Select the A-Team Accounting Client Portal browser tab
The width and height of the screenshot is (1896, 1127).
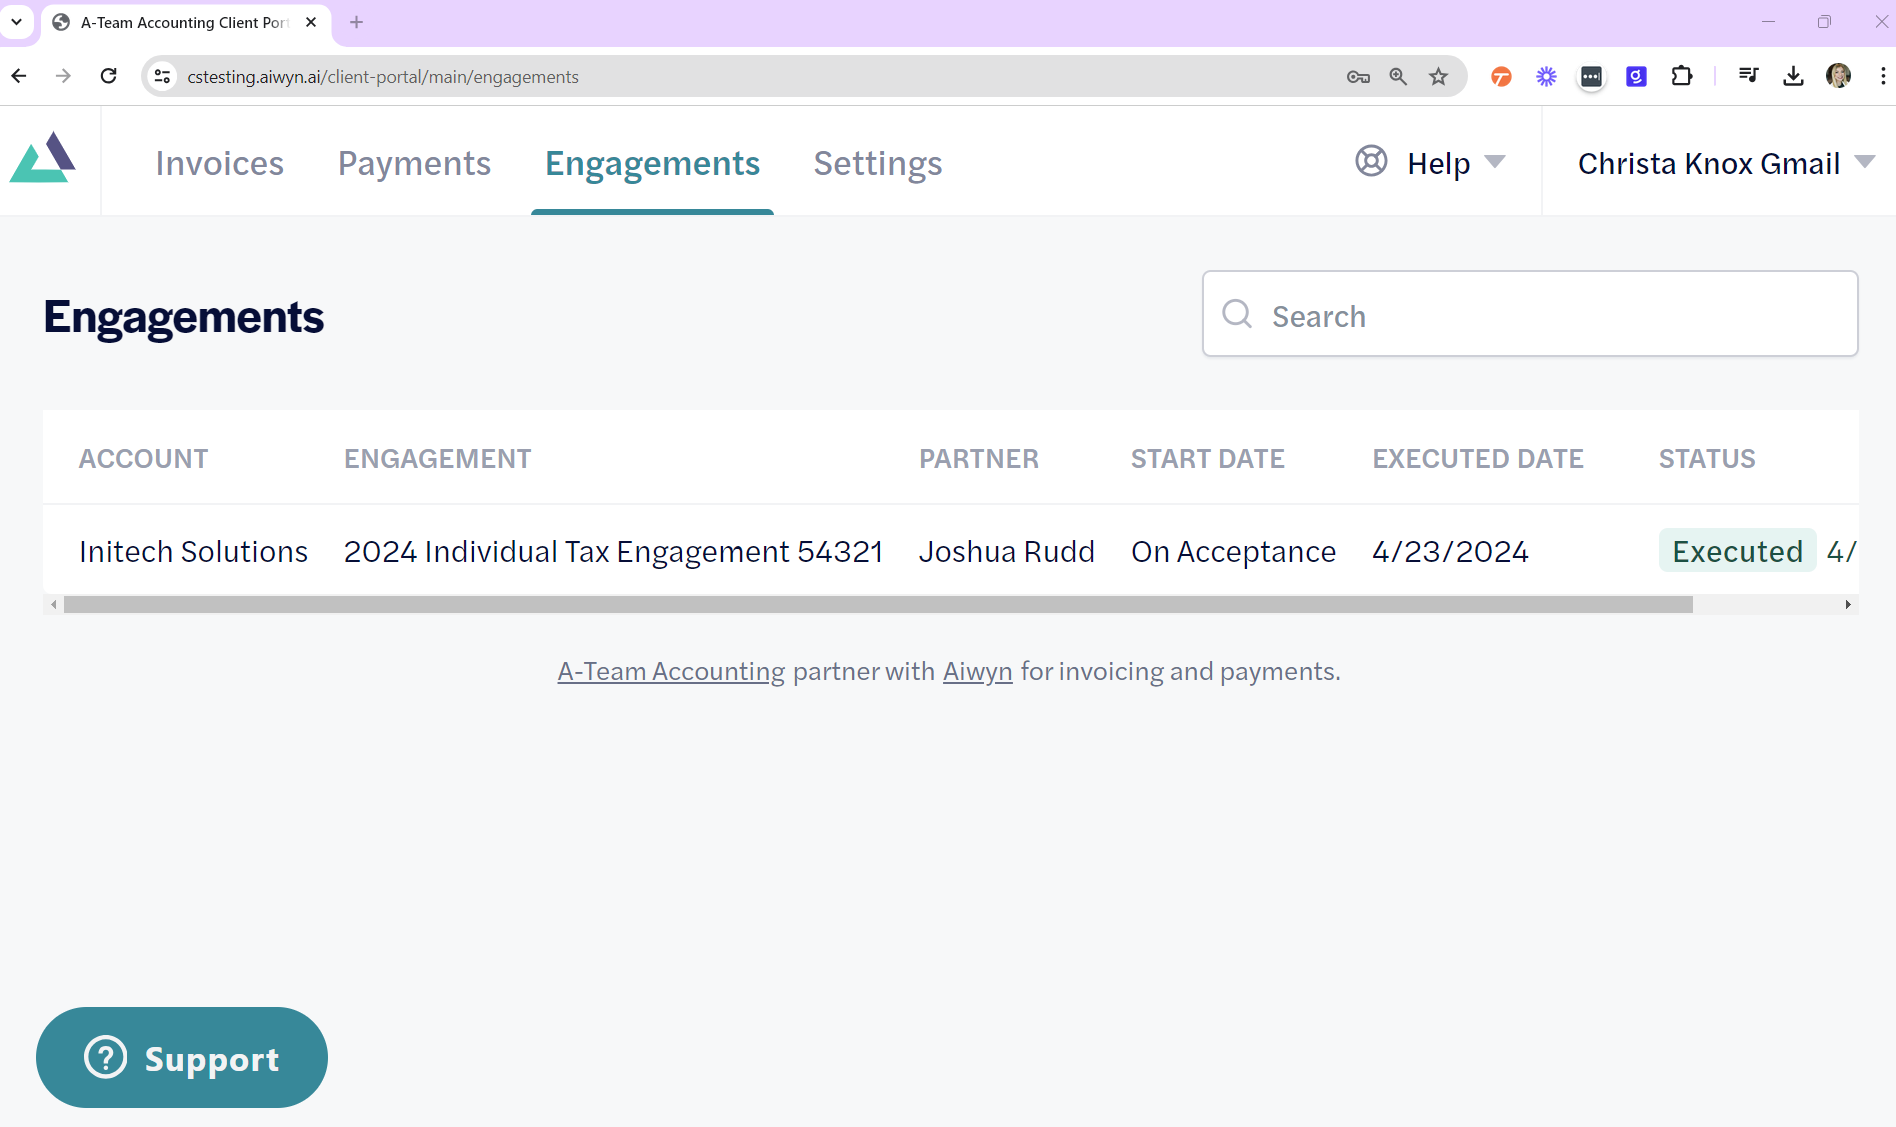pyautogui.click(x=185, y=22)
